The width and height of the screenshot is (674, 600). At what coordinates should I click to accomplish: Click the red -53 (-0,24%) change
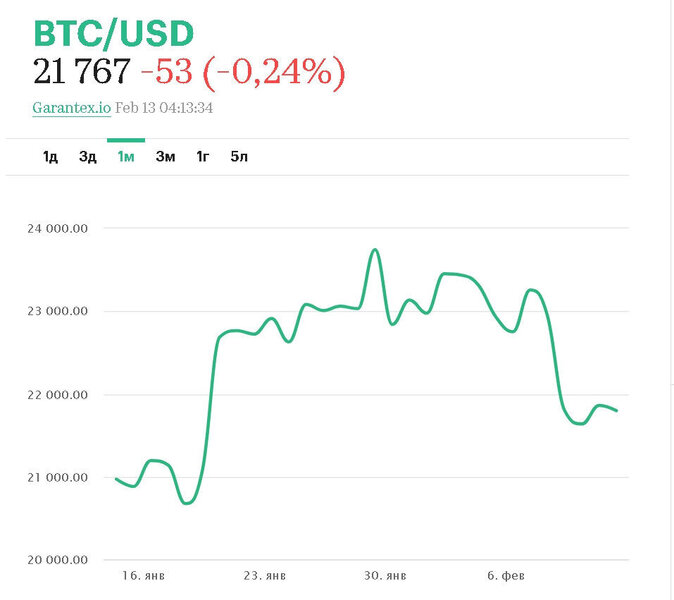pyautogui.click(x=243, y=72)
